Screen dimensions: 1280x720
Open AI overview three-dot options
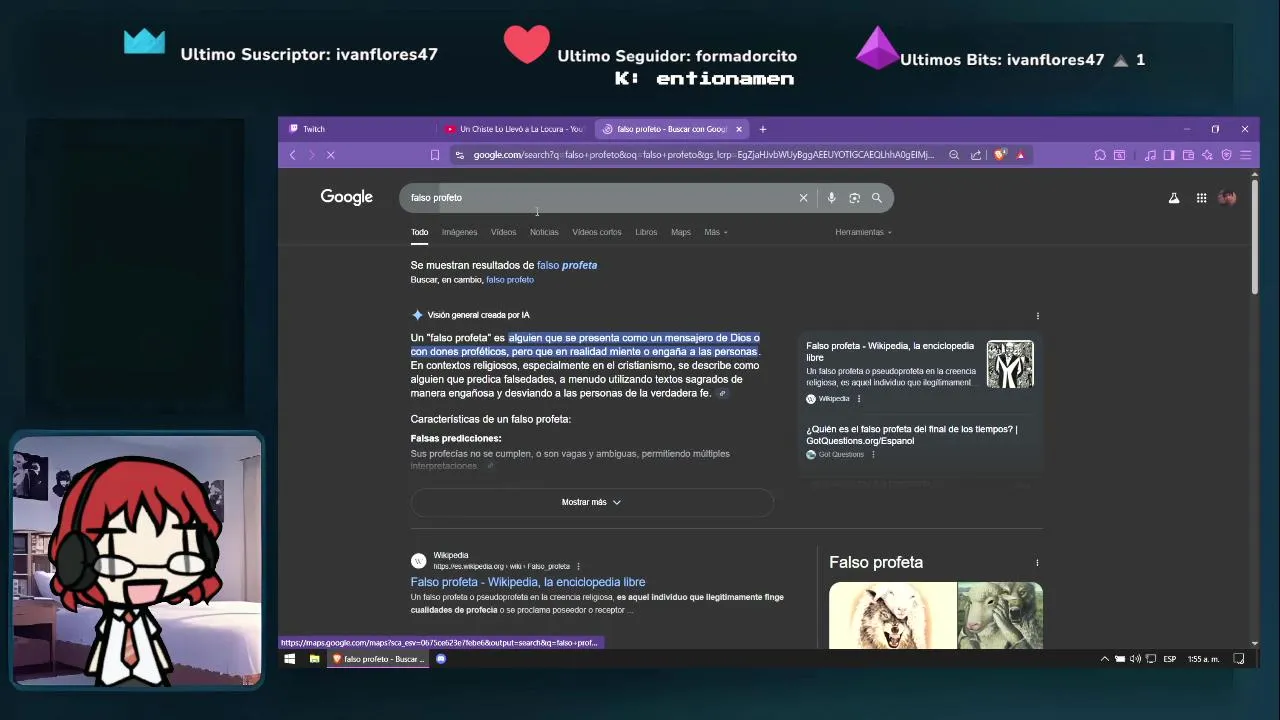click(1037, 316)
